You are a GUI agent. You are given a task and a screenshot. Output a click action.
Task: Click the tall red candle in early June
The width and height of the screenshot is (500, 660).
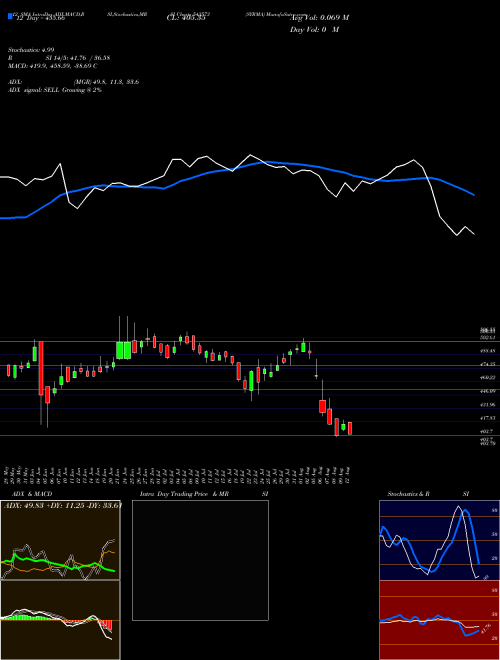[x=41, y=368]
